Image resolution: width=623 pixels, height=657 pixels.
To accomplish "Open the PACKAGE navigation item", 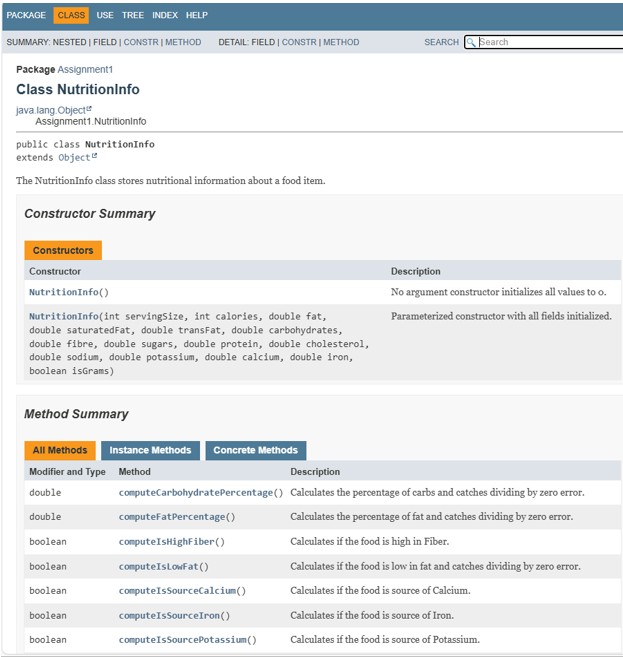I will (26, 15).
